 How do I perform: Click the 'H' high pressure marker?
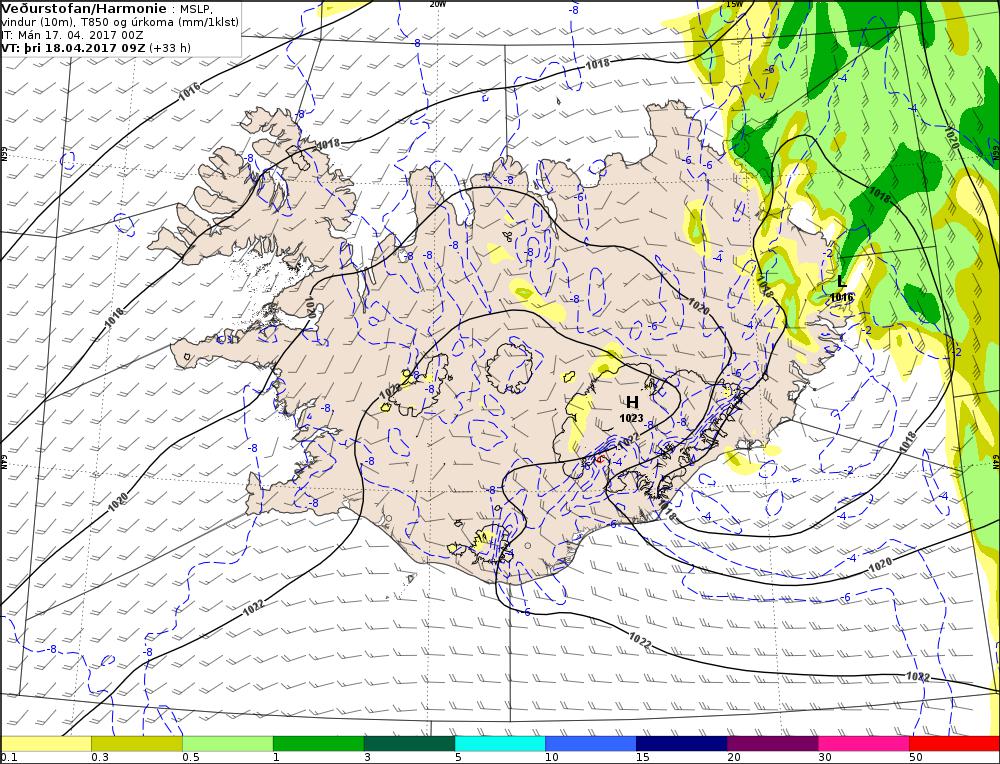coord(632,402)
